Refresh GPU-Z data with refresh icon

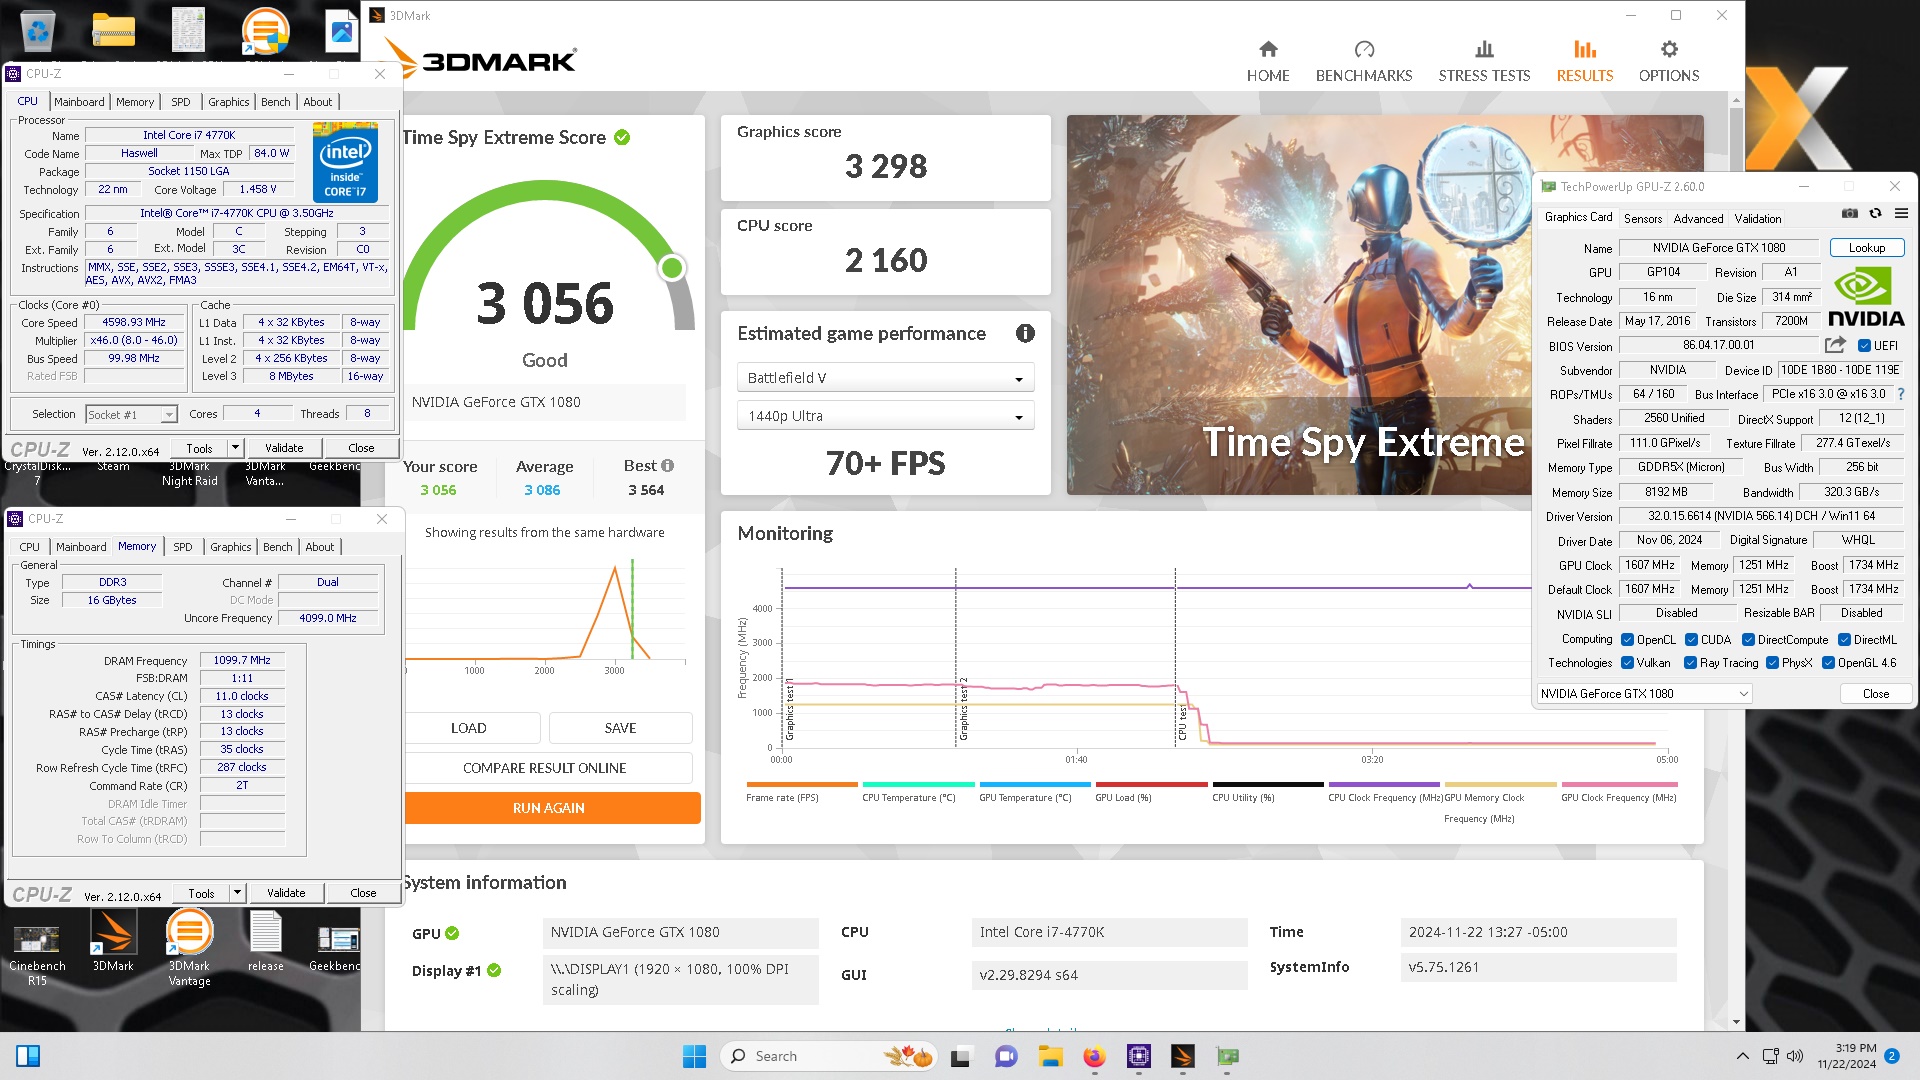pos(1876,214)
